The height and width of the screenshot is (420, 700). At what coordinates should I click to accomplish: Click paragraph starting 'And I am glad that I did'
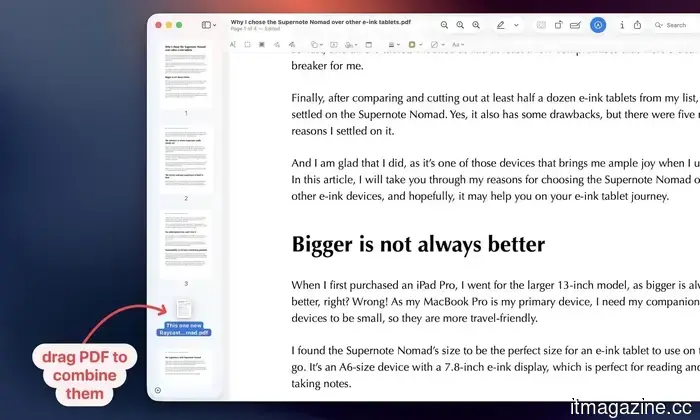496,179
